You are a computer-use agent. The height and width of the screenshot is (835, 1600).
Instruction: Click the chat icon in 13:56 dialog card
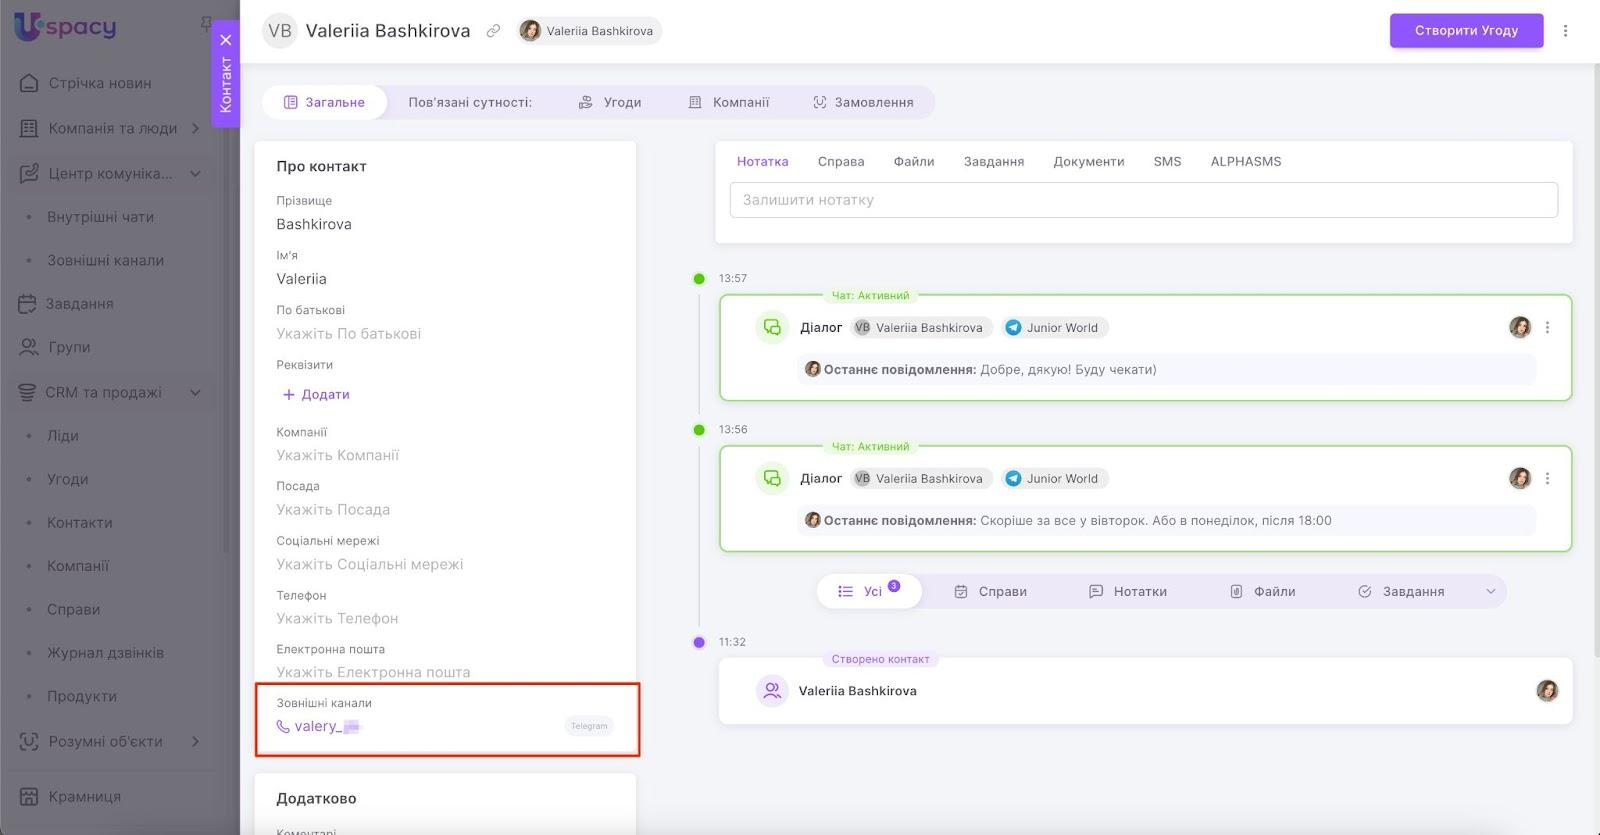[x=772, y=479]
